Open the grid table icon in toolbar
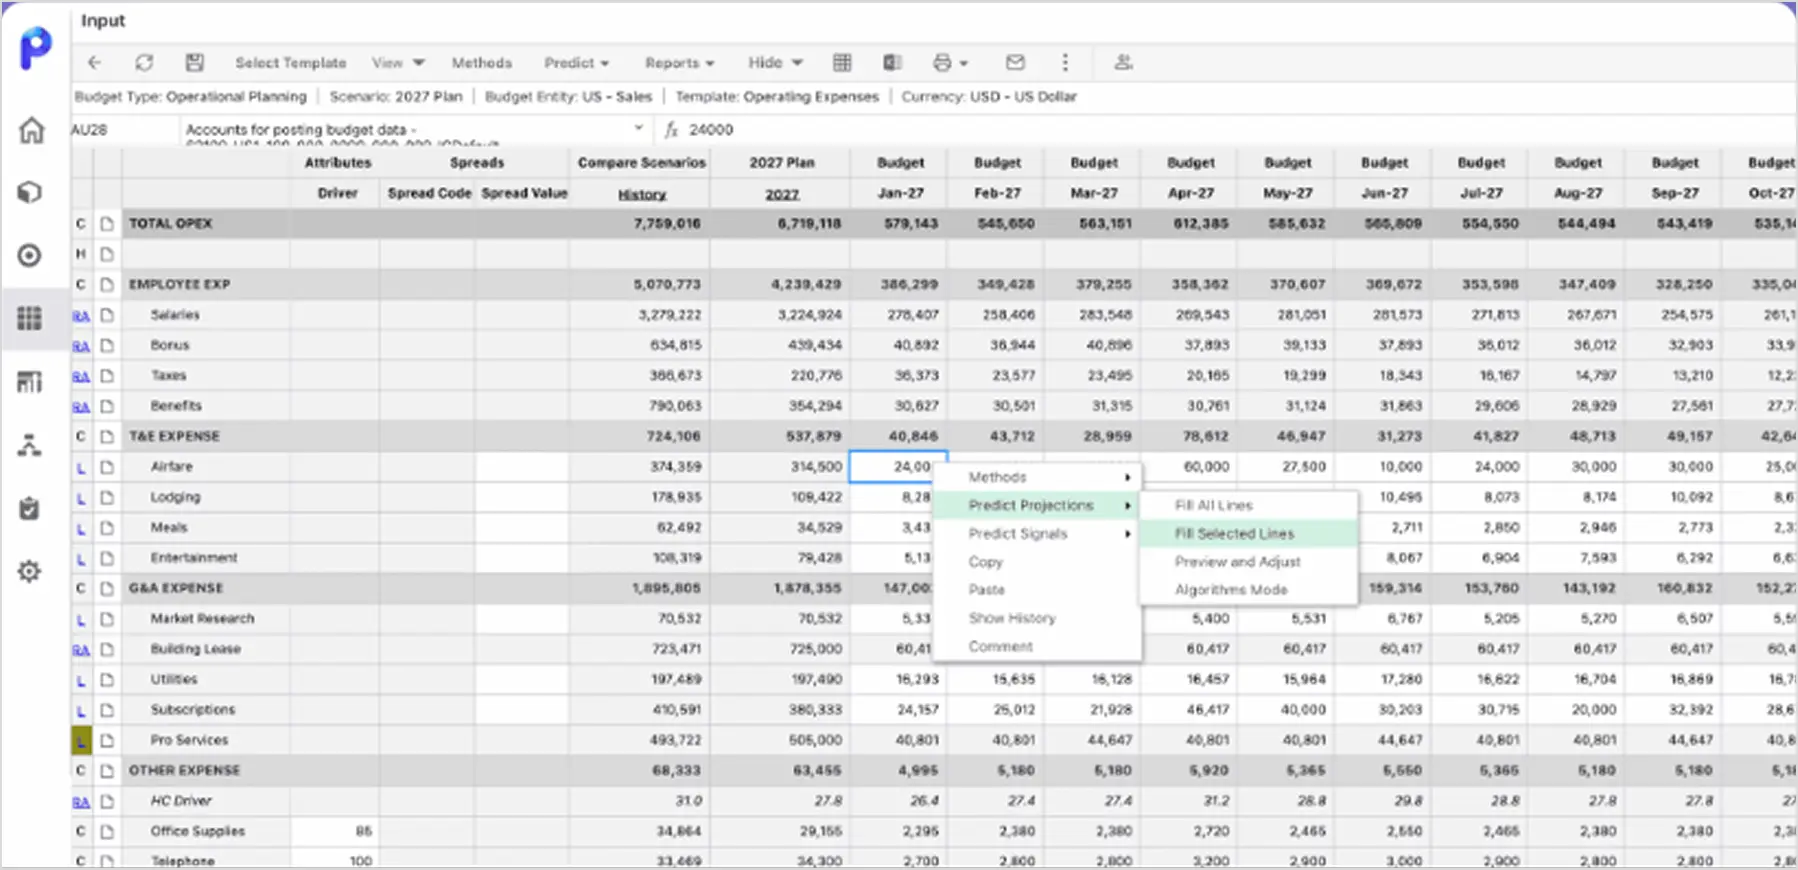 point(842,62)
